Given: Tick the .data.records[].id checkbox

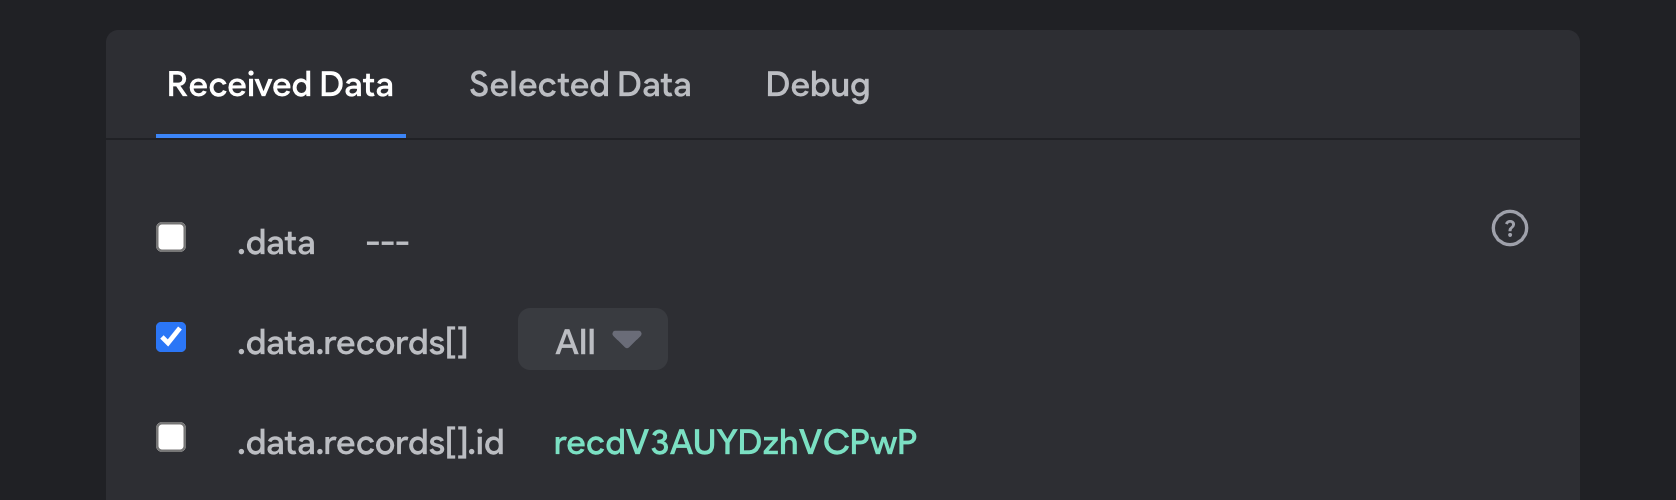Looking at the screenshot, I should pos(171,437).
